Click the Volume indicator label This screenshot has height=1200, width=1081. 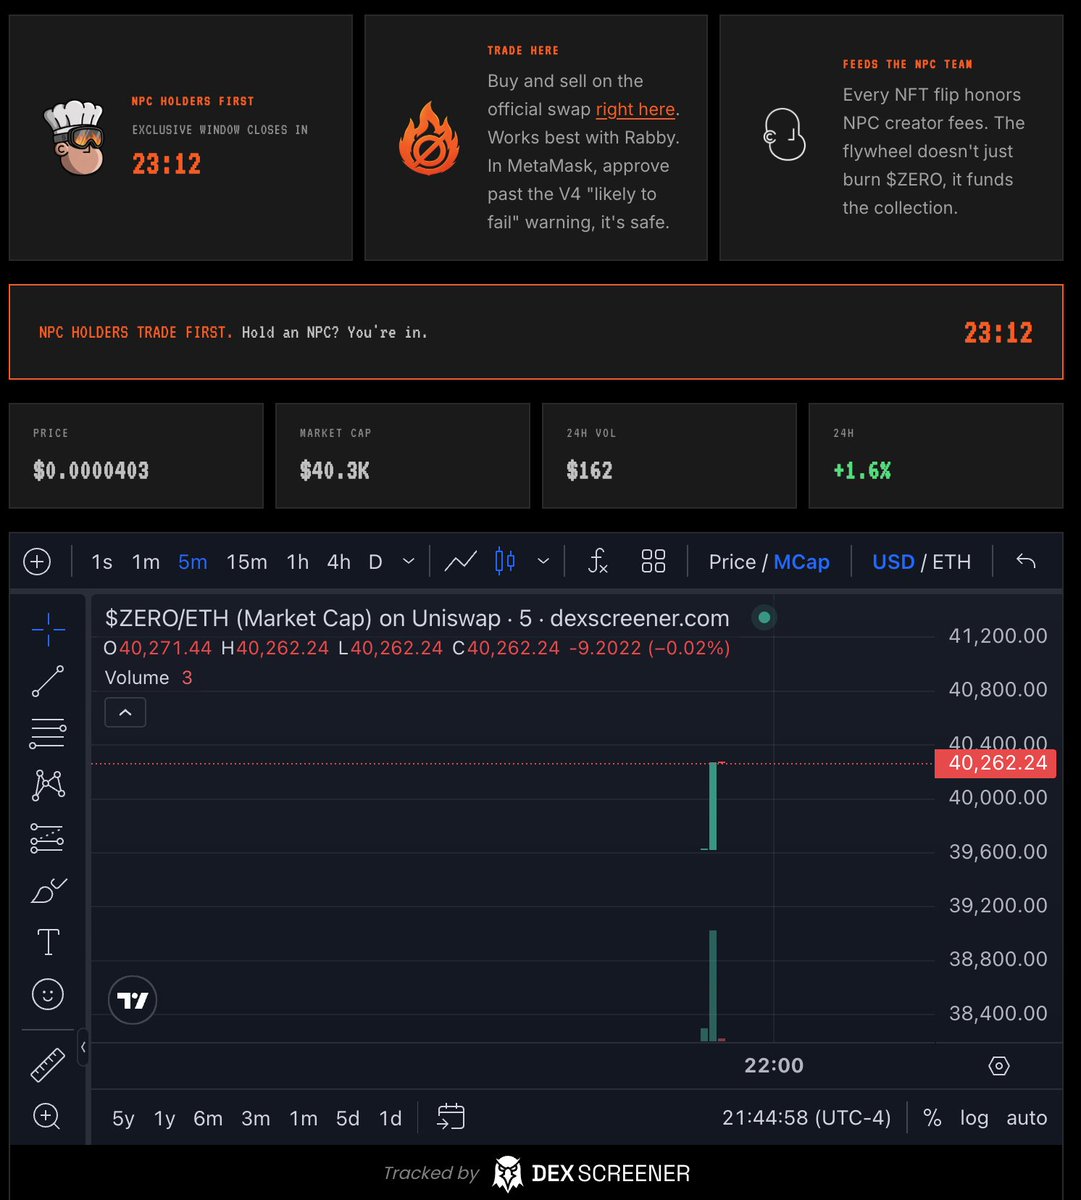pyautogui.click(x=137, y=678)
